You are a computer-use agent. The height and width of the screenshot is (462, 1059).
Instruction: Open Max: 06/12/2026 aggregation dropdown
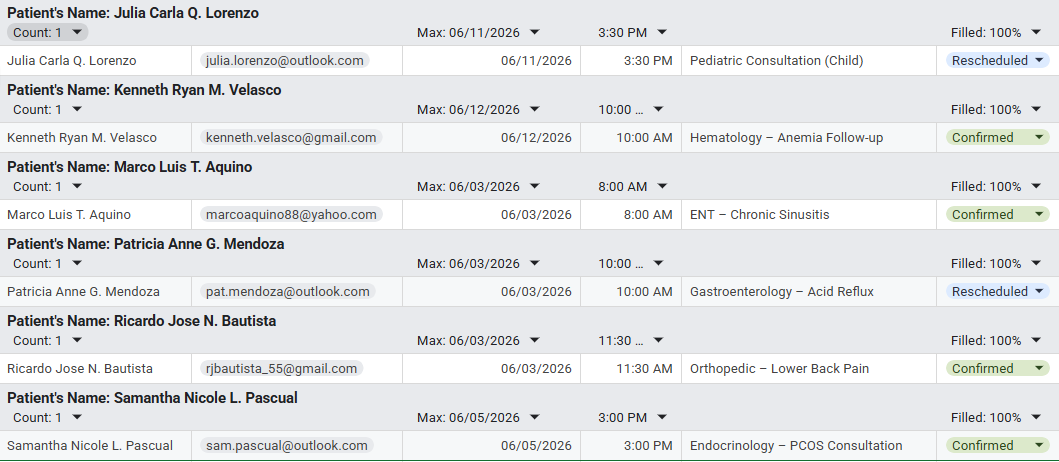478,109
